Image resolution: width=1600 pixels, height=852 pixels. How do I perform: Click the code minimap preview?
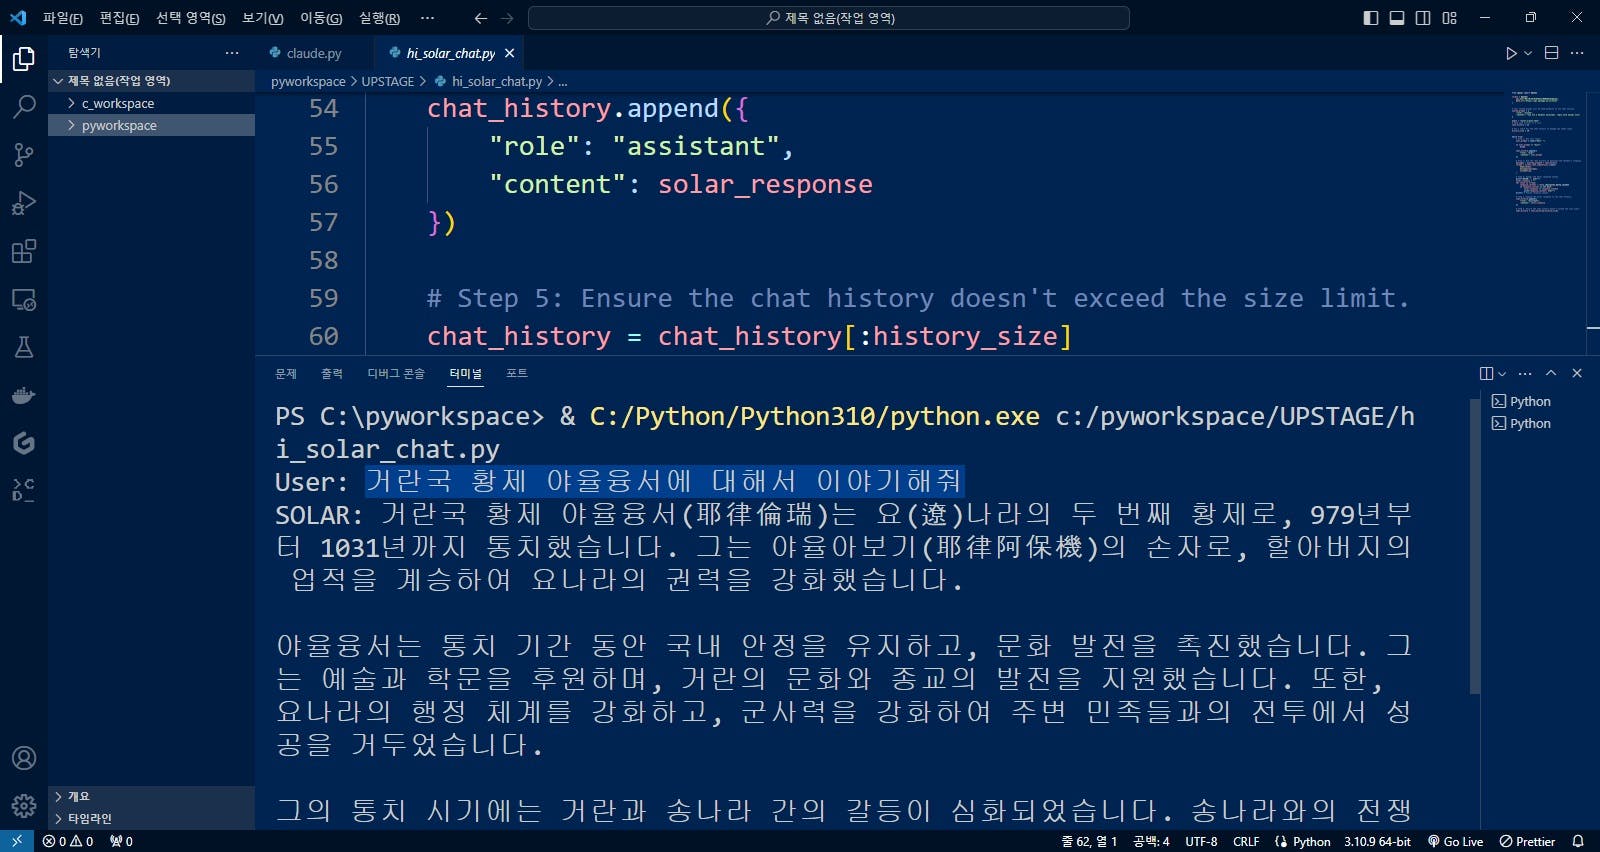(1547, 152)
